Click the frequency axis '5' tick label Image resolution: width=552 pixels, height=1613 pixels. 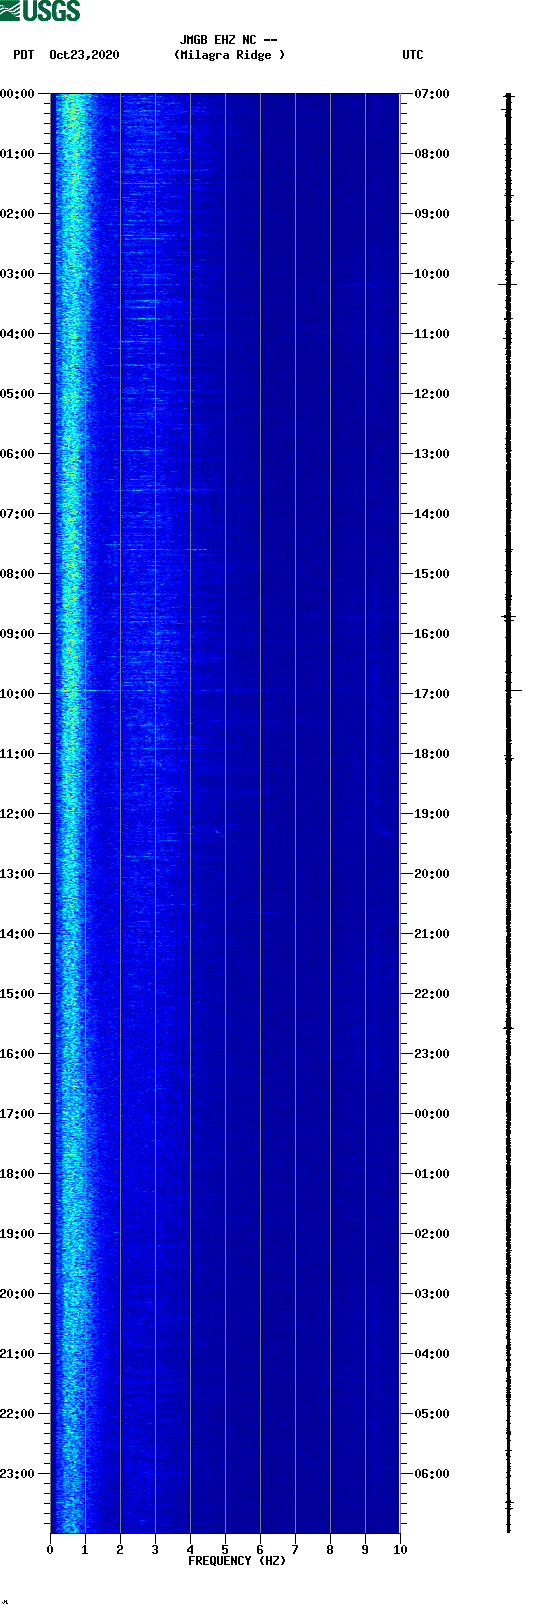point(225,1550)
